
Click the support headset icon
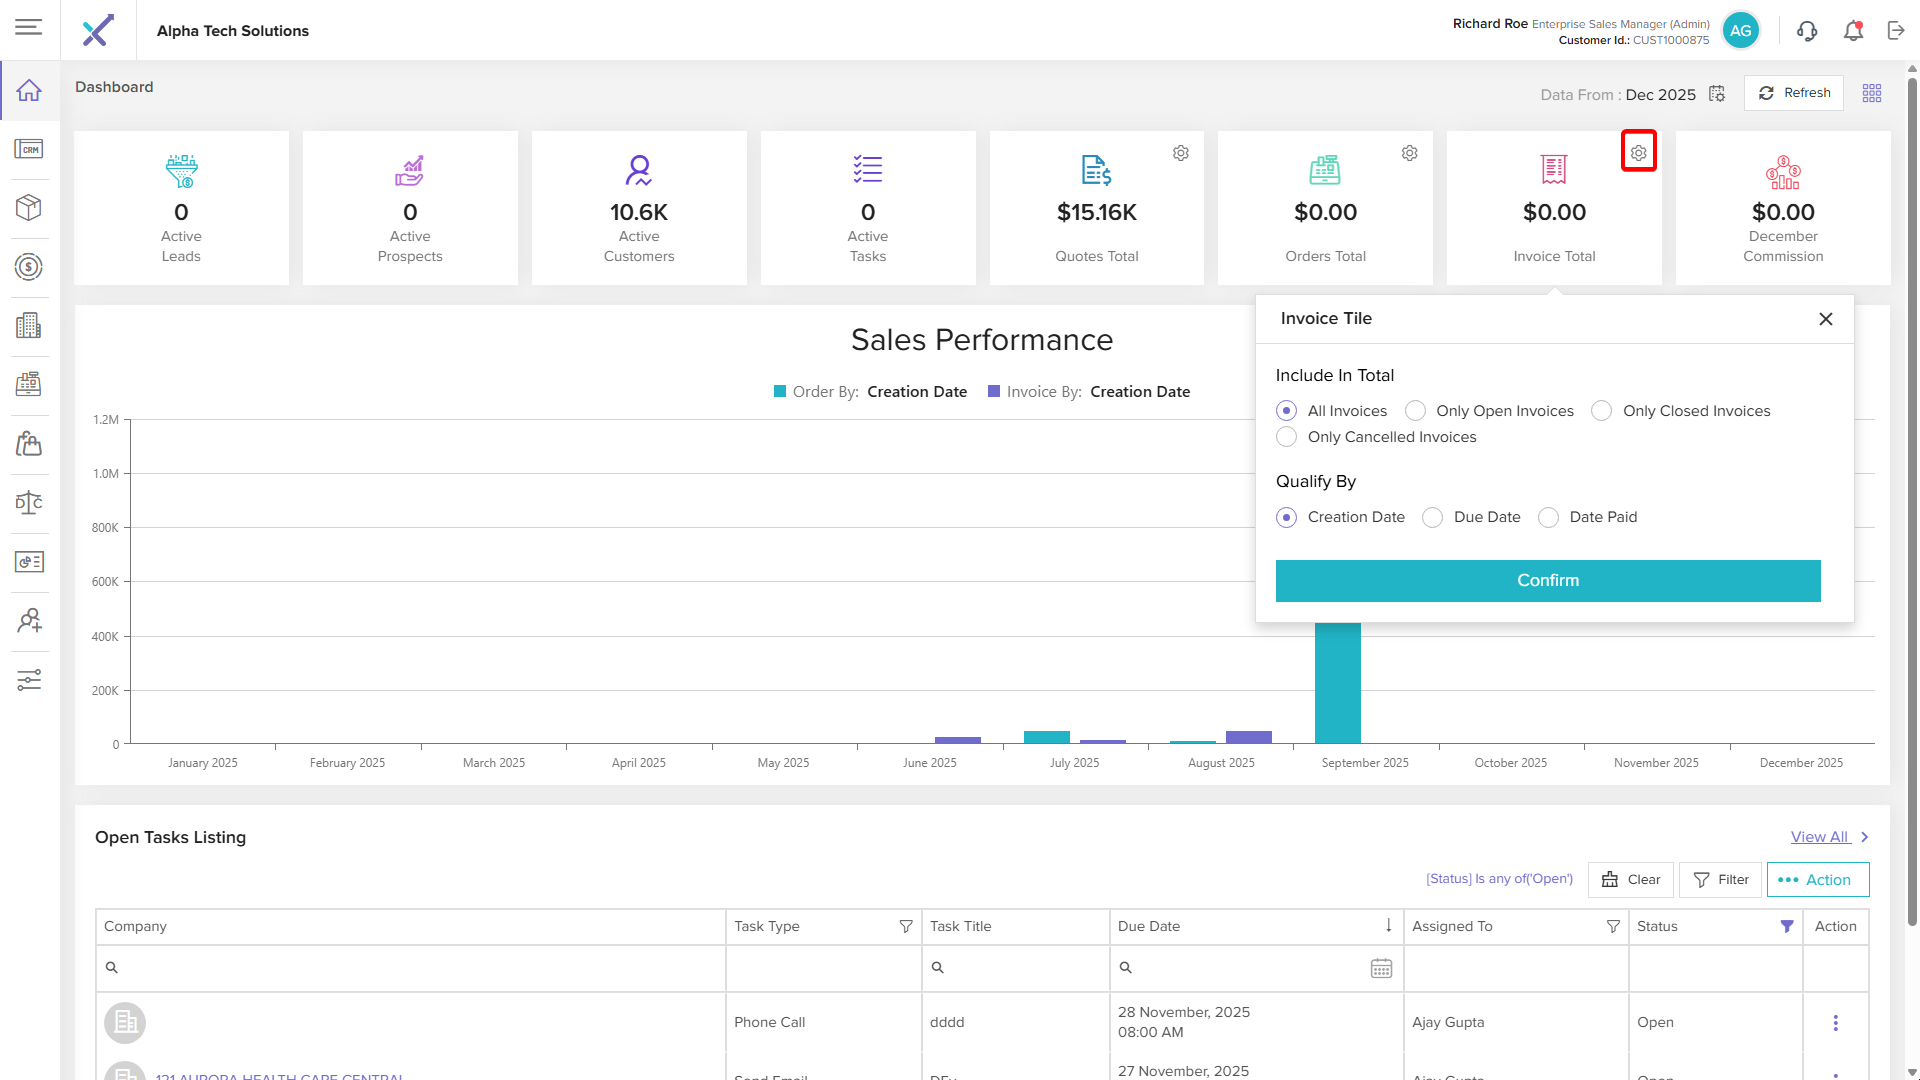pyautogui.click(x=1807, y=31)
